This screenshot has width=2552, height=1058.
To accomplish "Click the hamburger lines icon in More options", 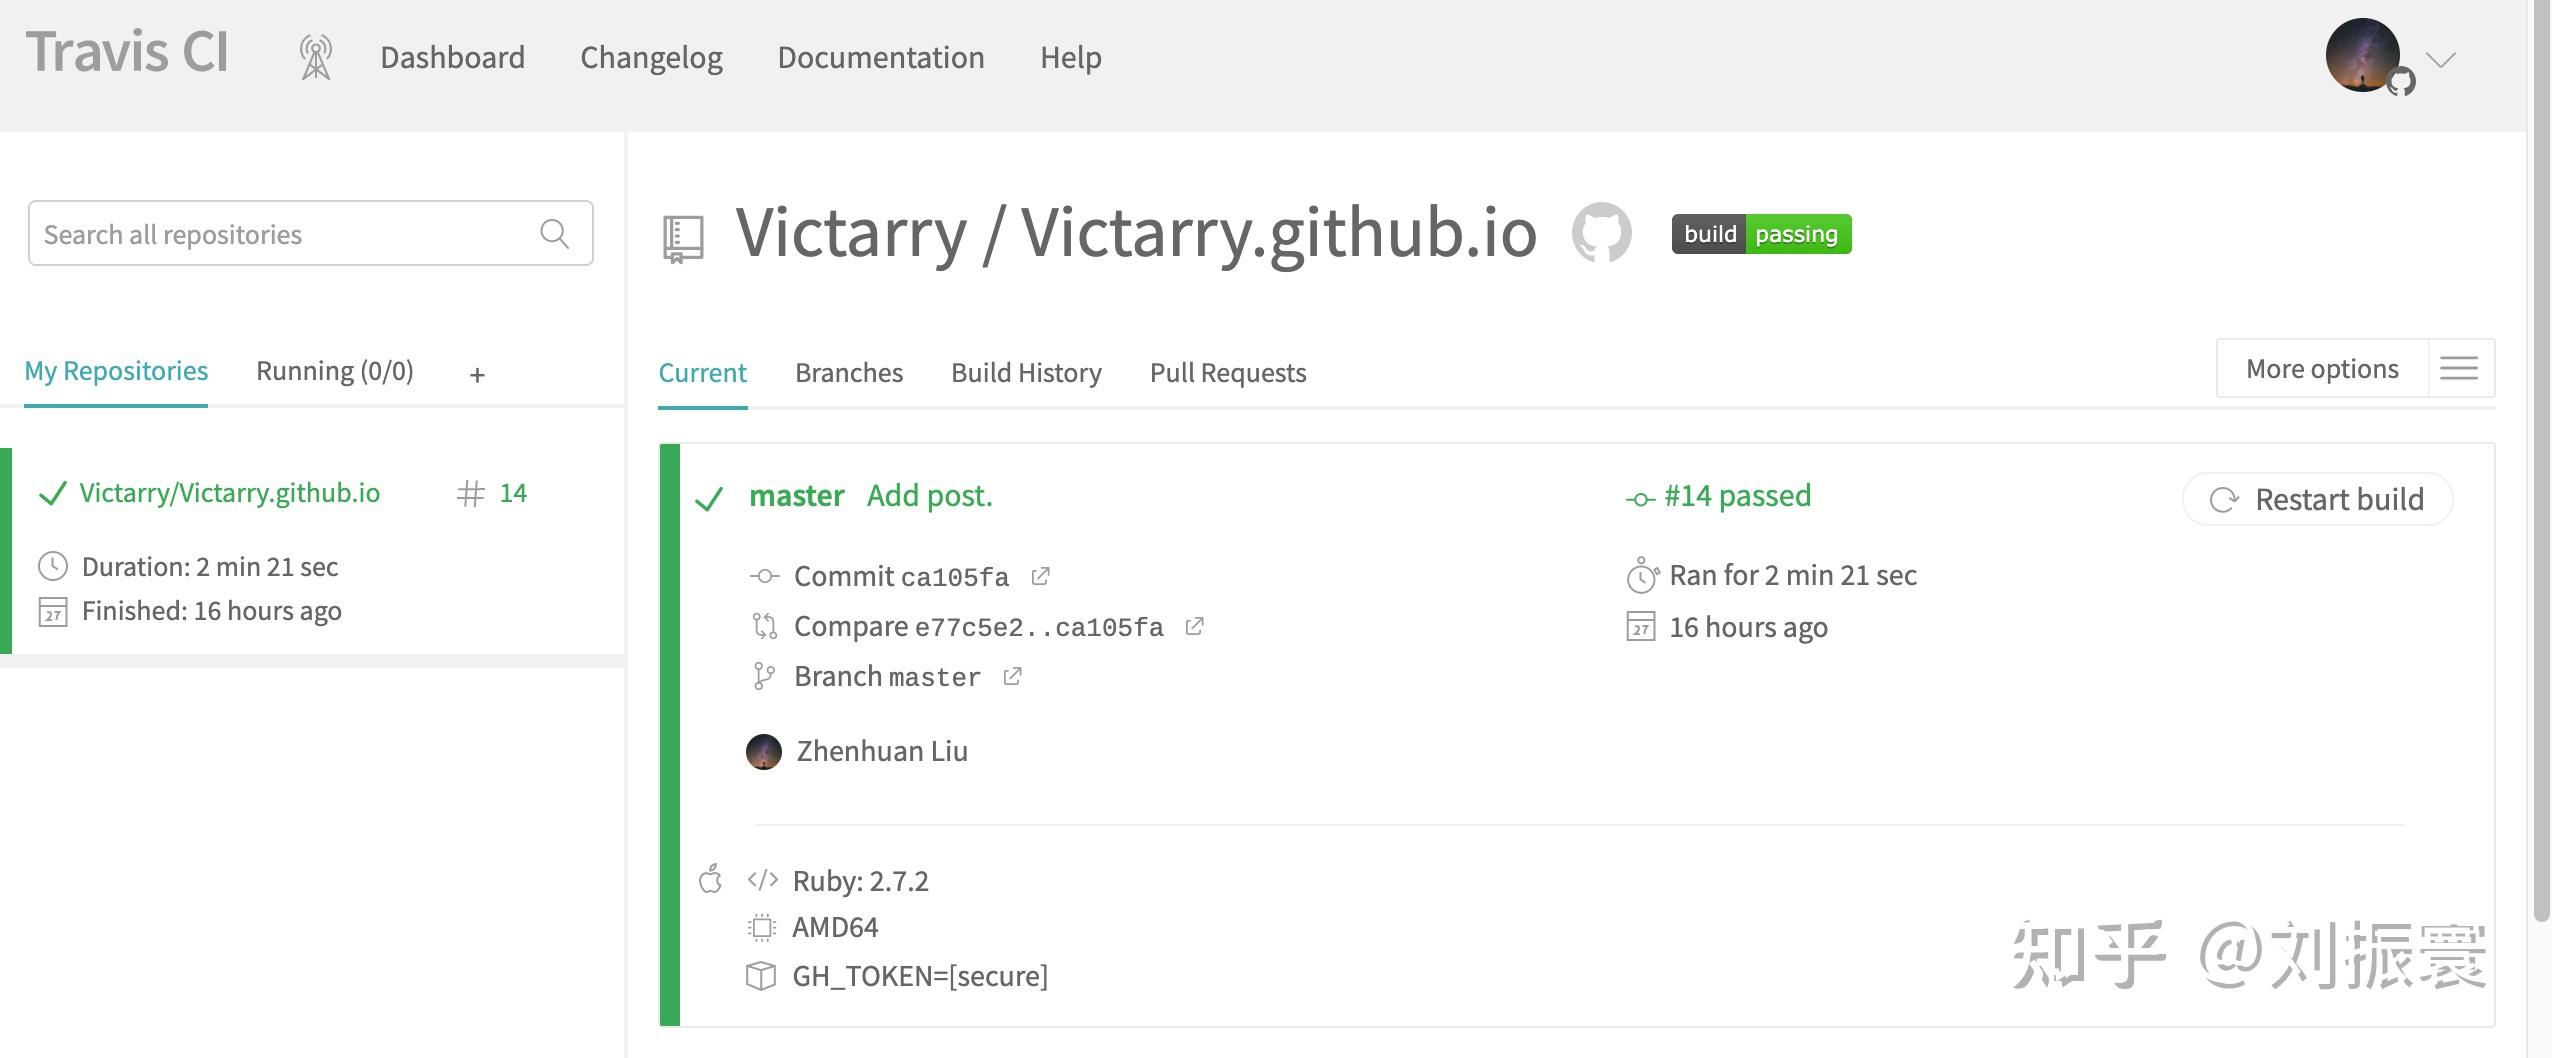I will click(x=2459, y=369).
